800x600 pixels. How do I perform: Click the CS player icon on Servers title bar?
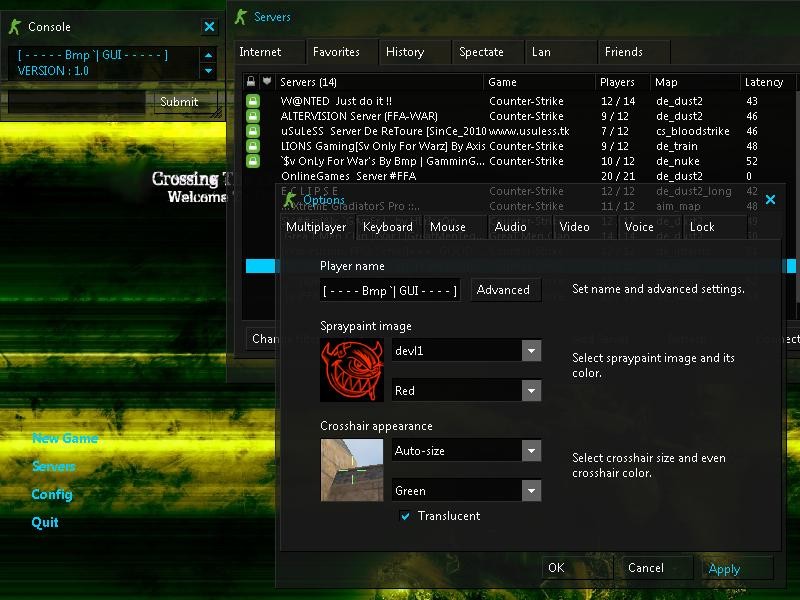pyautogui.click(x=240, y=17)
